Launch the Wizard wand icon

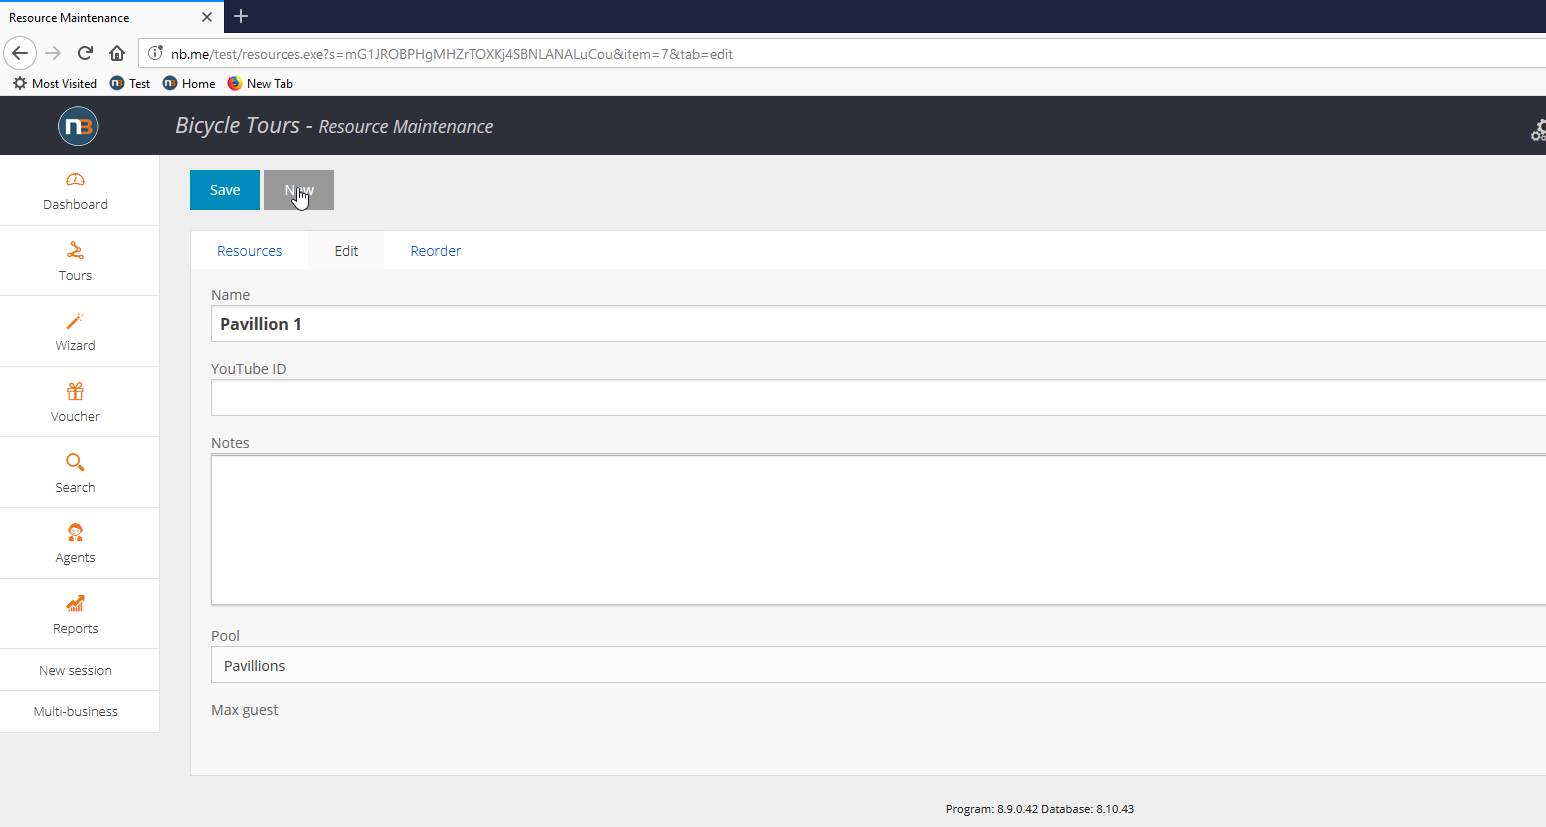pyautogui.click(x=75, y=321)
